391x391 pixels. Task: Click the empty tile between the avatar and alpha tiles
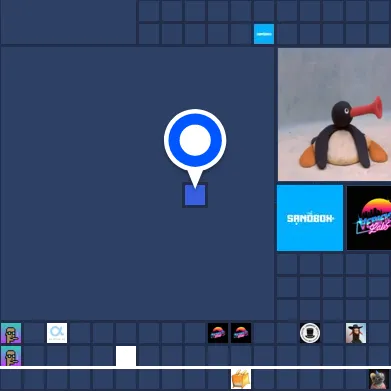(x=34, y=333)
